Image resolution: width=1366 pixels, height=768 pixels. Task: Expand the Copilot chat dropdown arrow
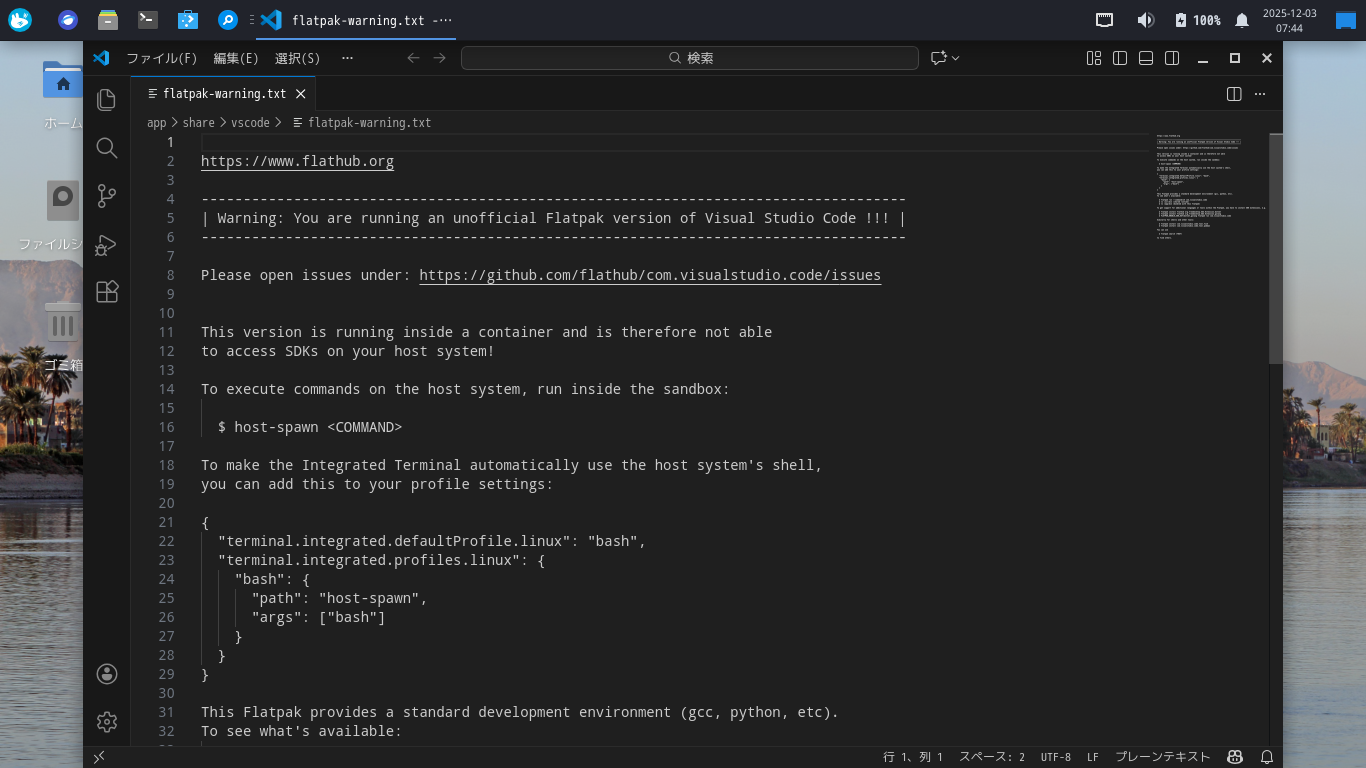click(x=956, y=58)
